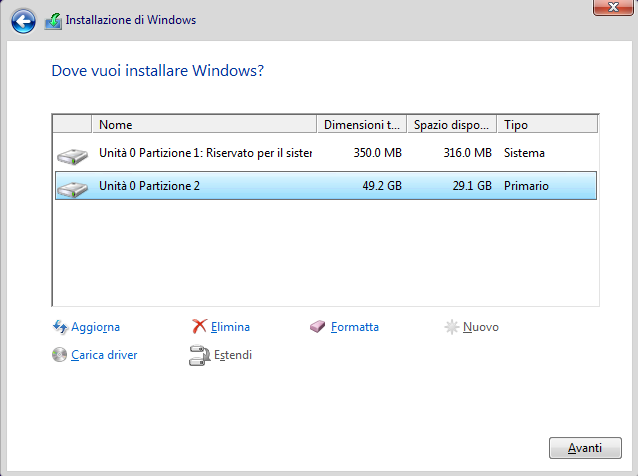Sort by the Nome column header
The width and height of the screenshot is (638, 476).
click(x=204, y=124)
